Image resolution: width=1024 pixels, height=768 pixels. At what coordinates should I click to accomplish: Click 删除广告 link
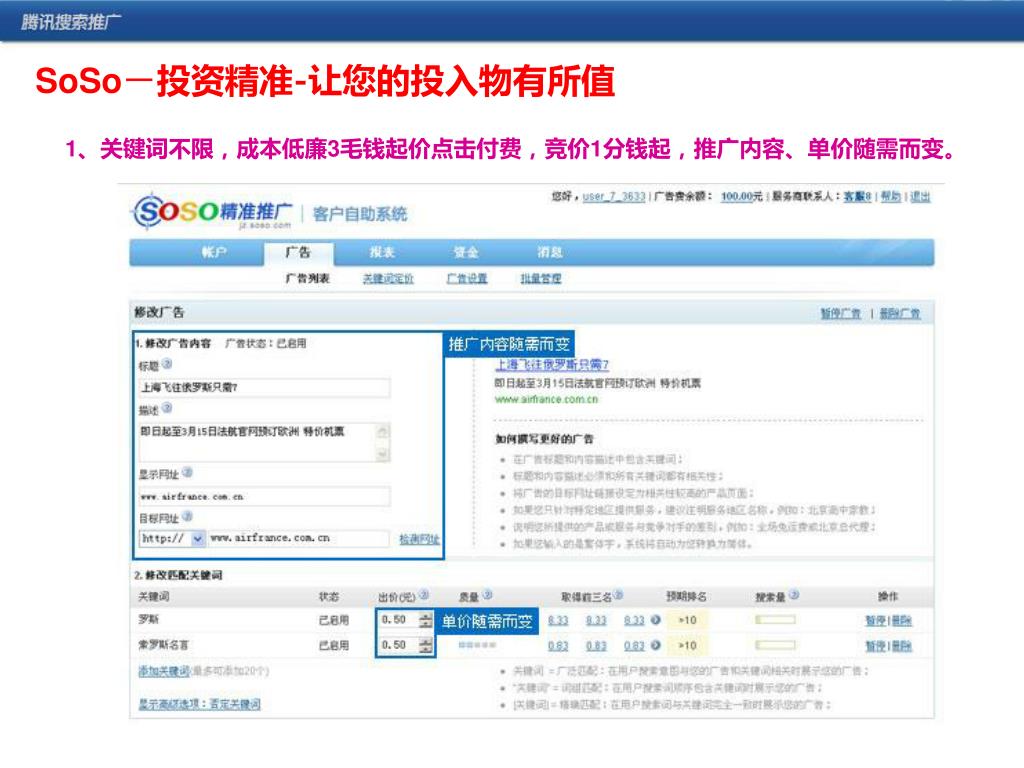click(x=900, y=313)
